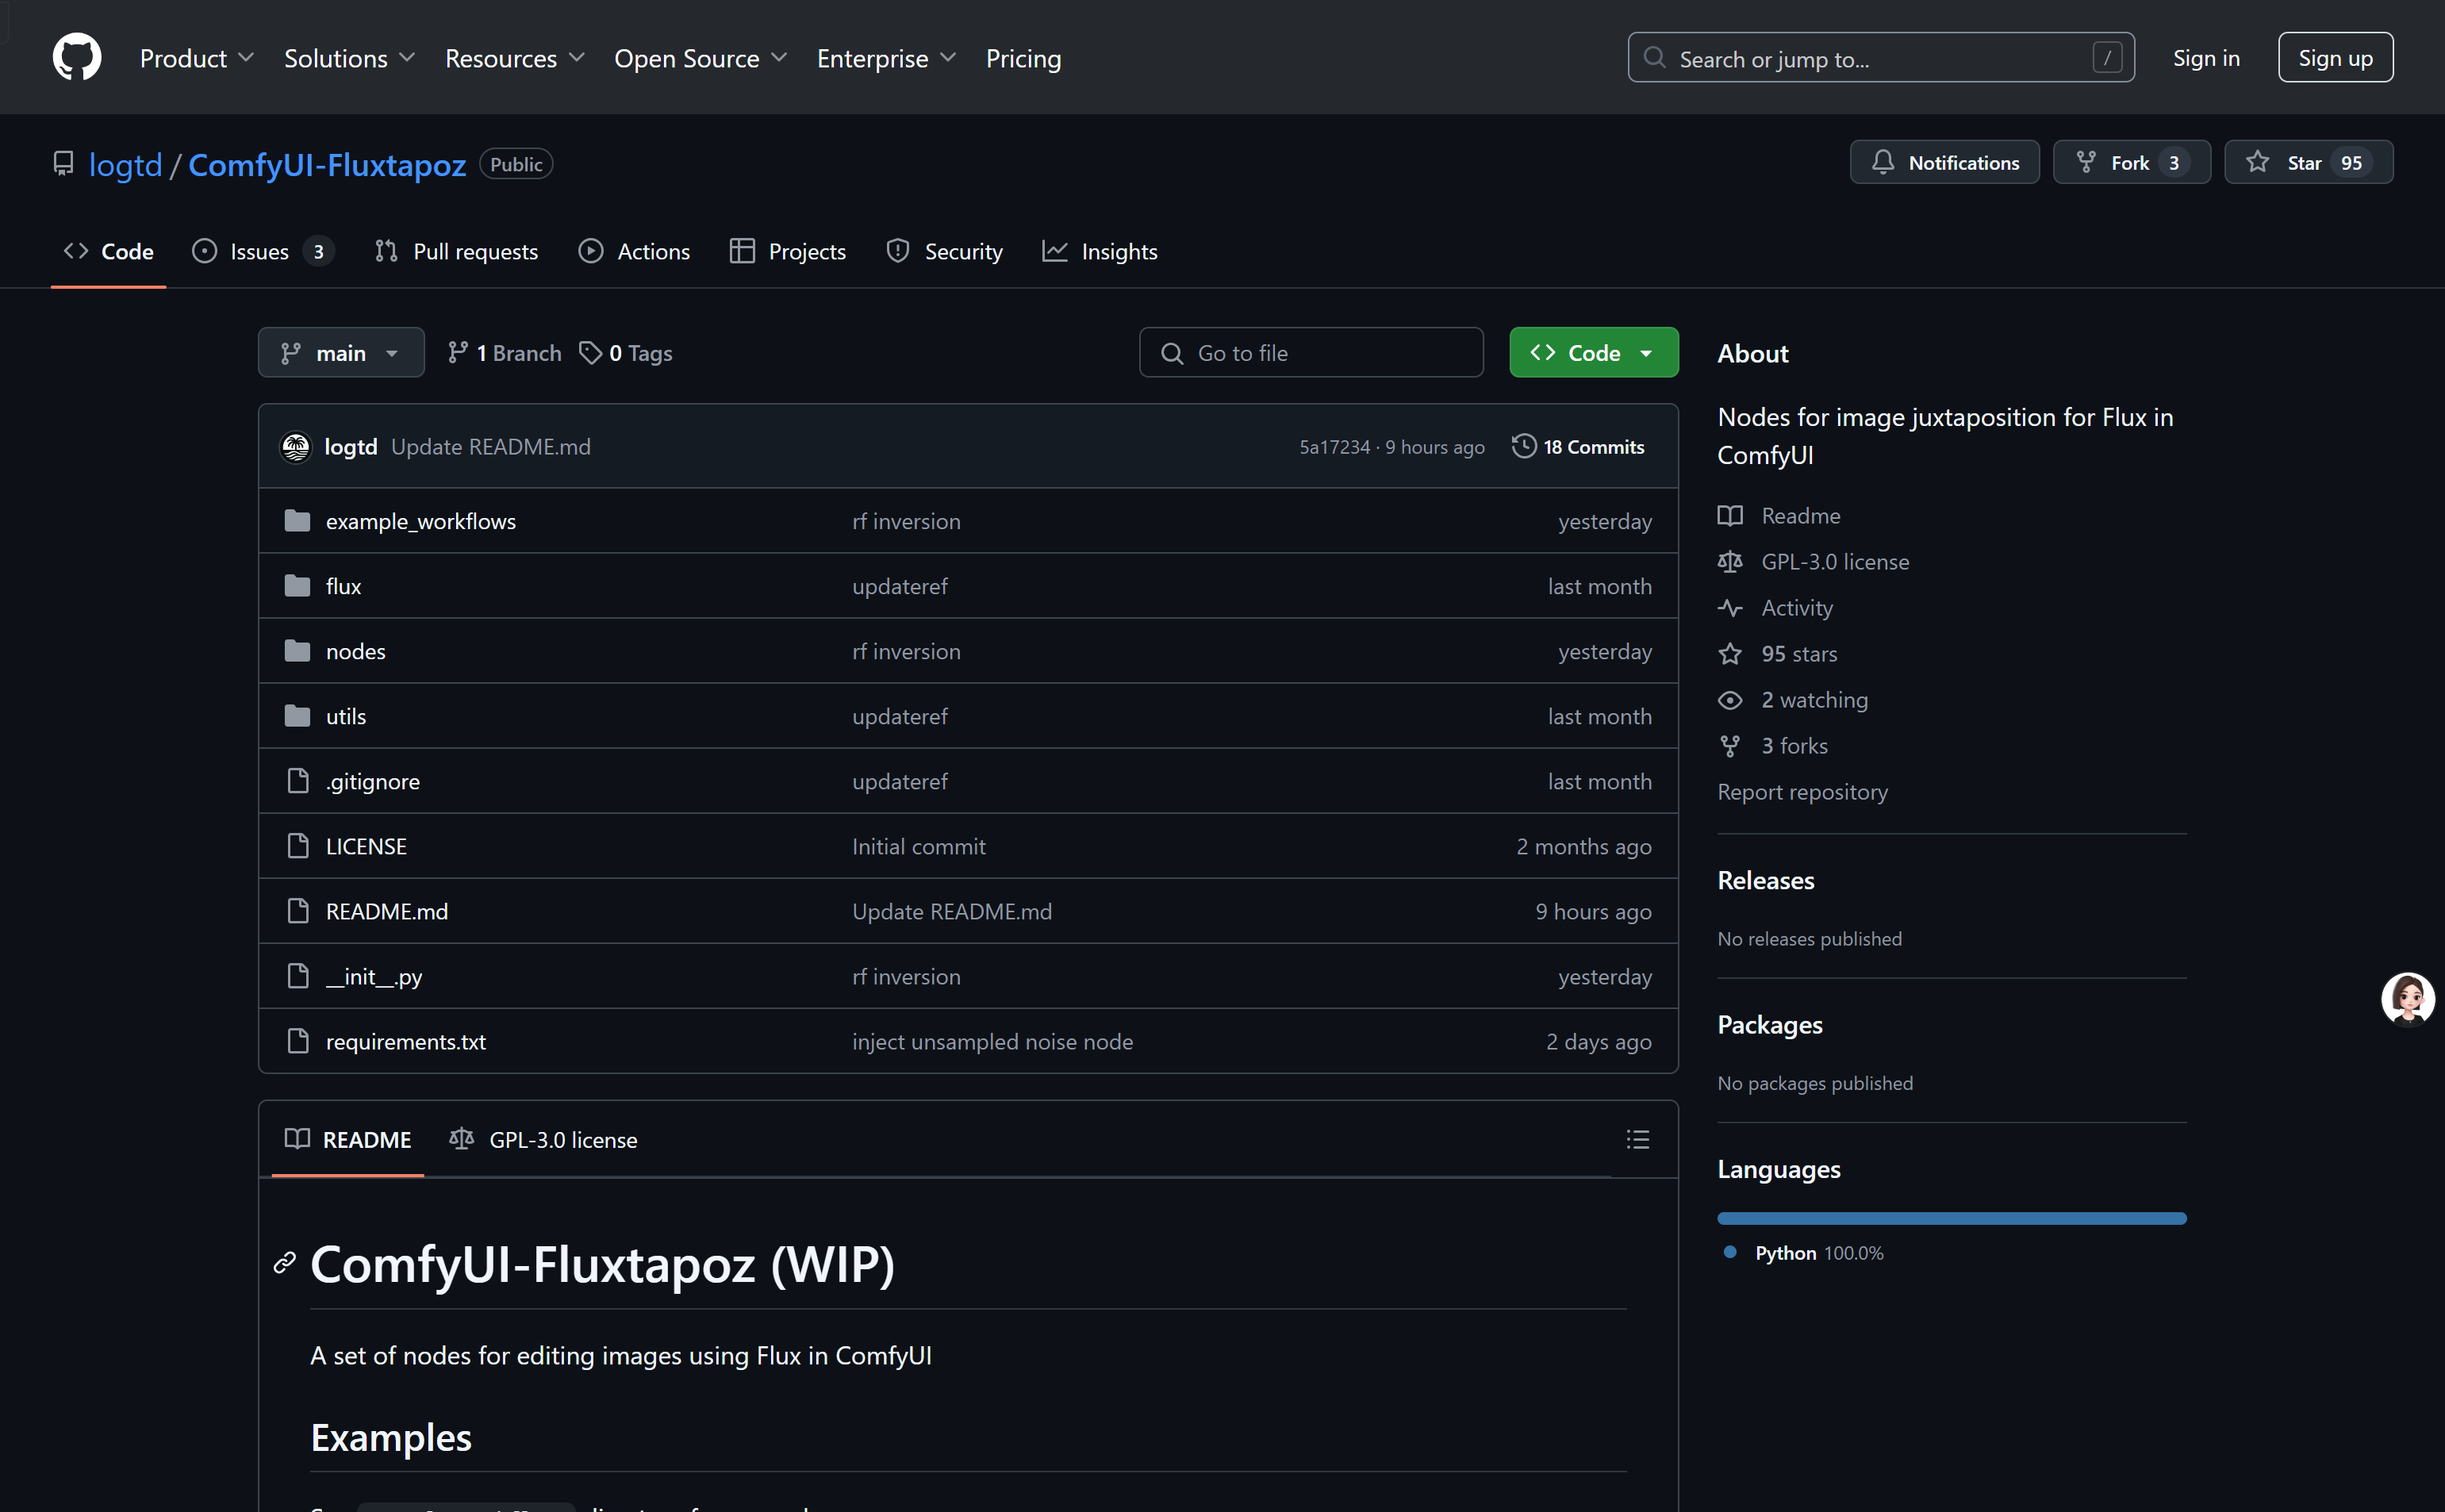2445x1512 pixels.
Task: Click the flux folder icon
Action: [x=297, y=586]
